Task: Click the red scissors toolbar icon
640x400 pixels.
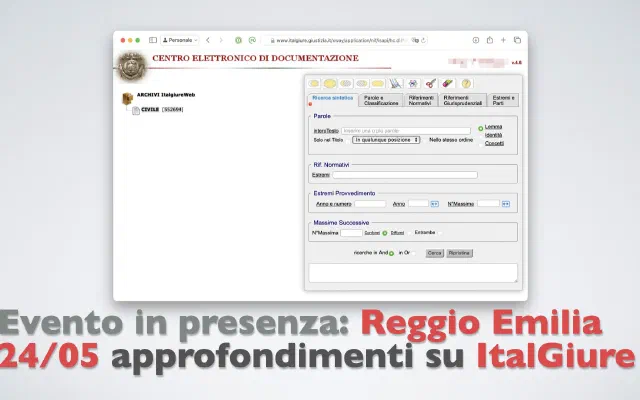Action: click(430, 84)
